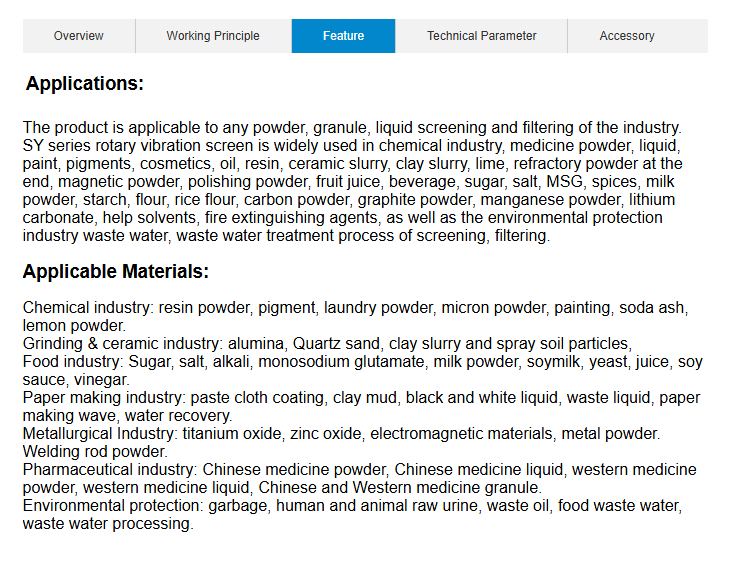Go to the Accessory tab

point(627,36)
